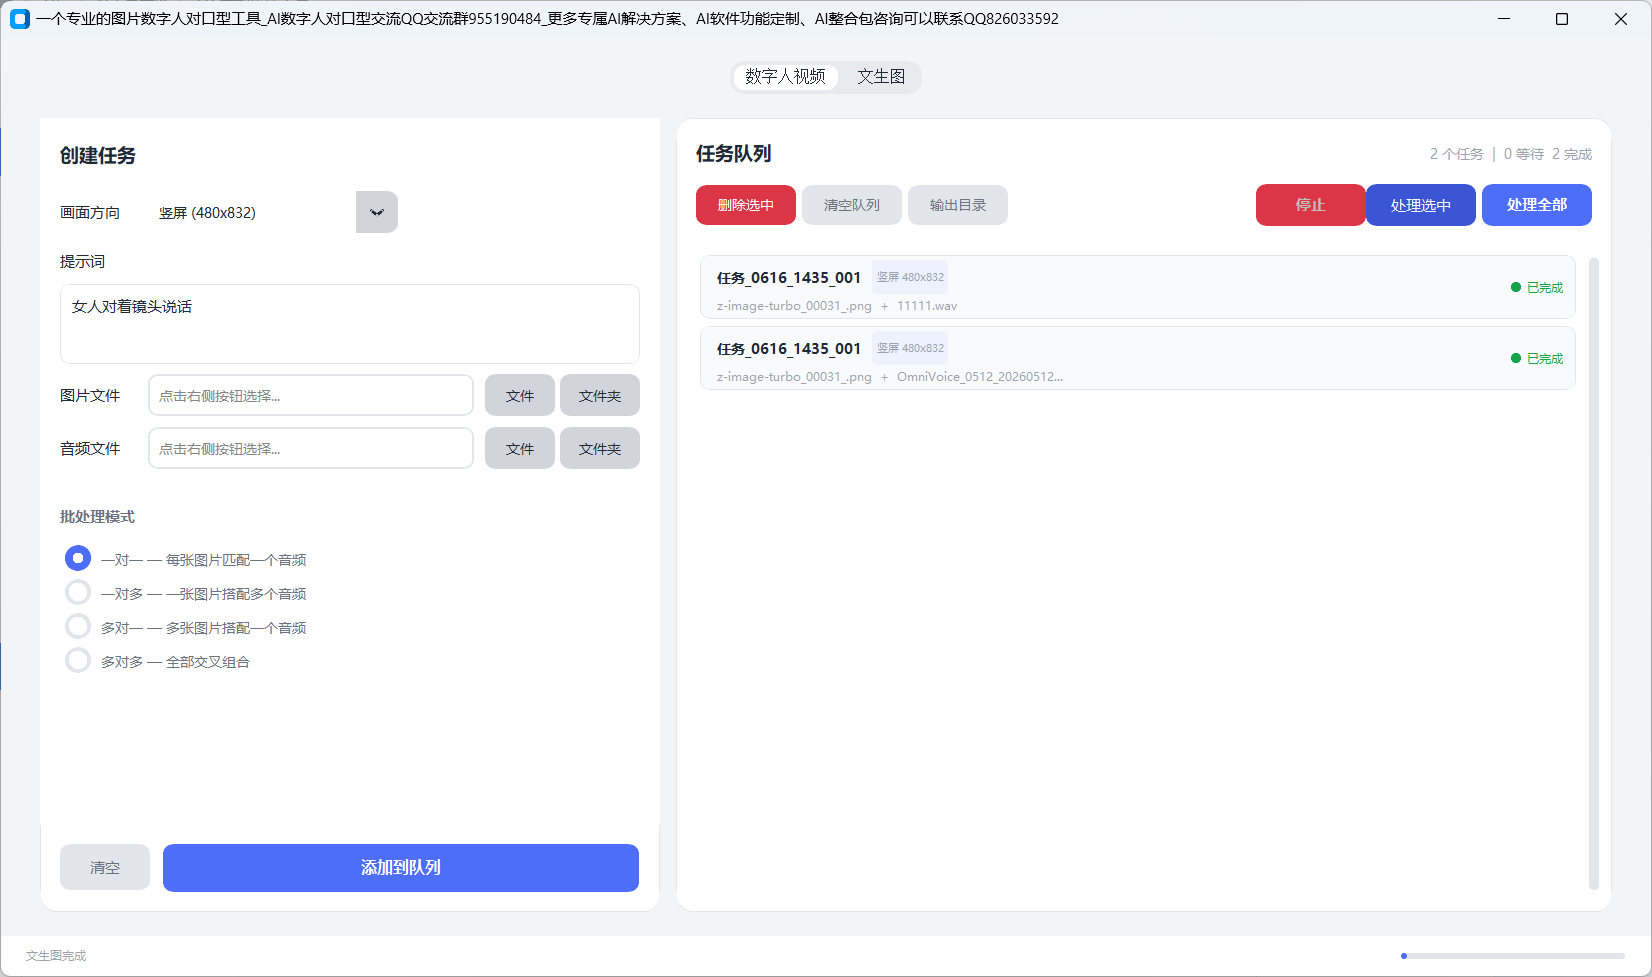Select task row with 11111.wav
The width and height of the screenshot is (1652, 977).
click(x=1138, y=287)
